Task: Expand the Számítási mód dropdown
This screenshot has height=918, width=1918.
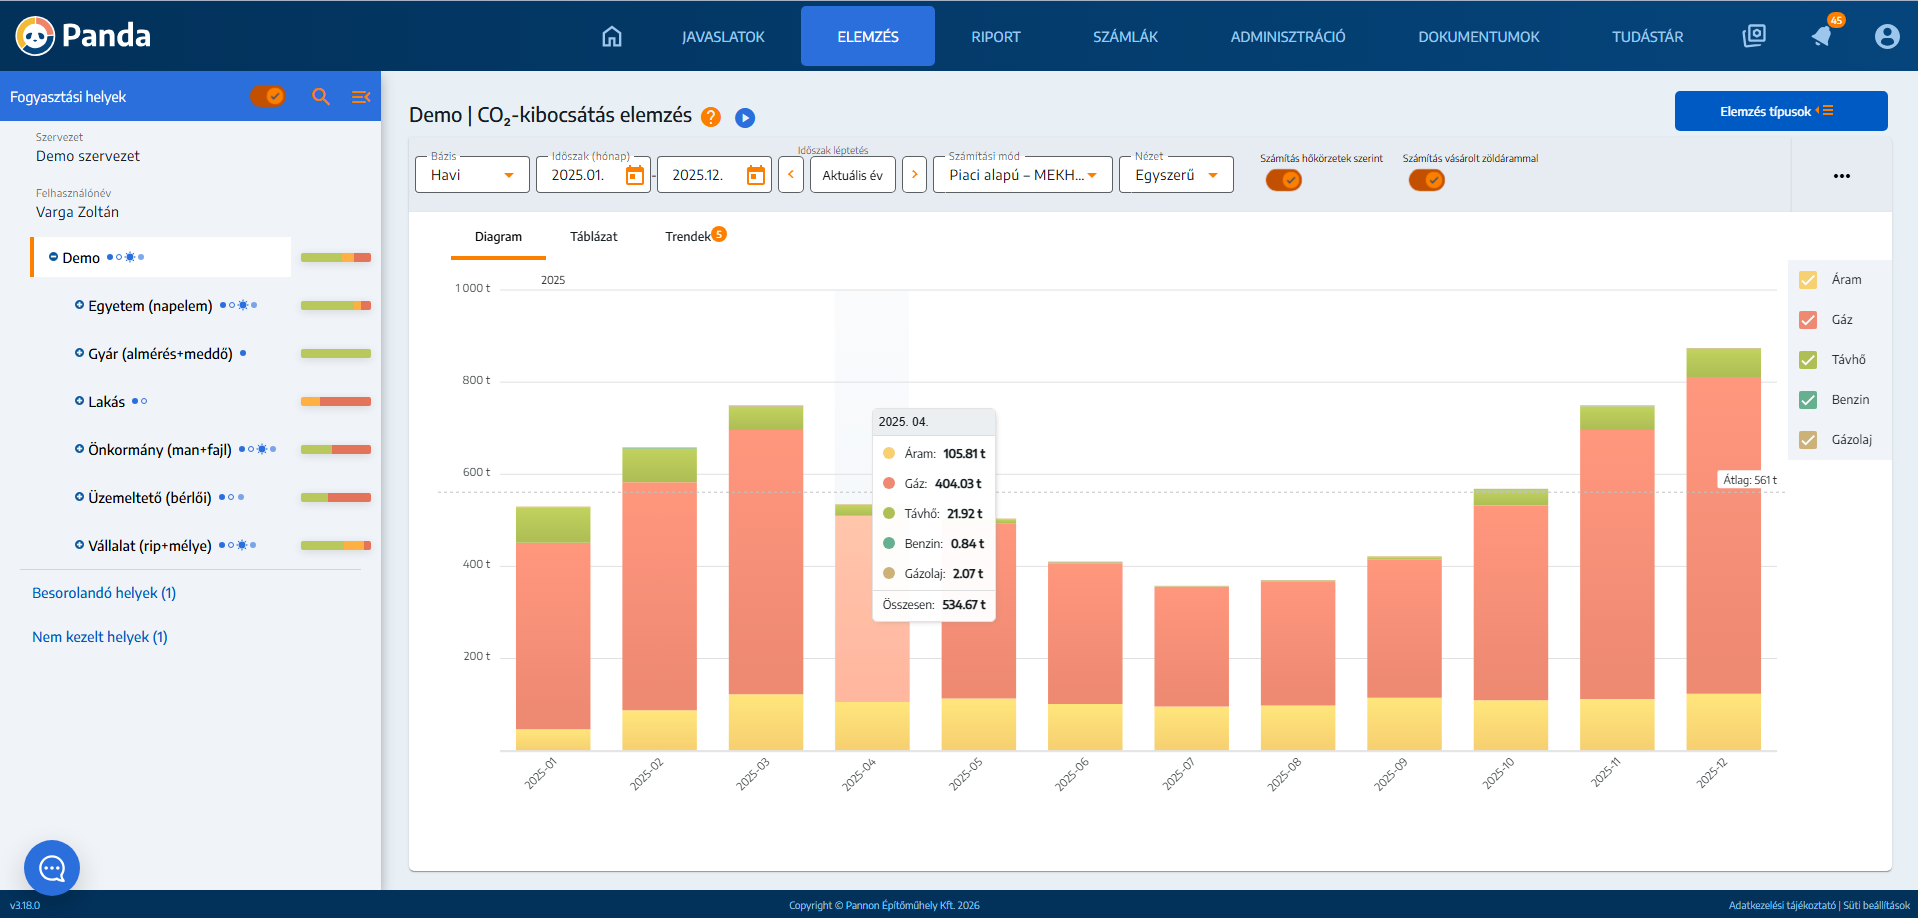Action: [x=1022, y=175]
